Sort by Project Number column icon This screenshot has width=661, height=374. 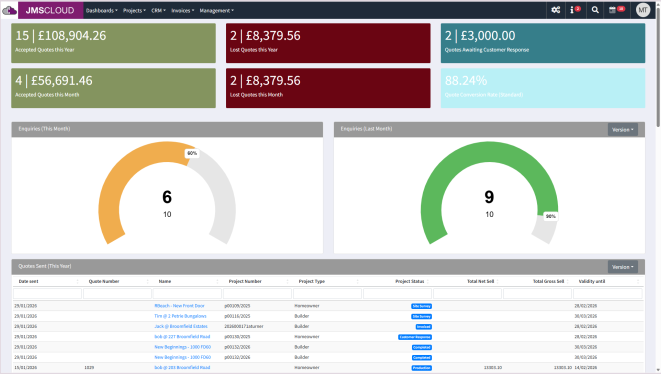coord(288,281)
